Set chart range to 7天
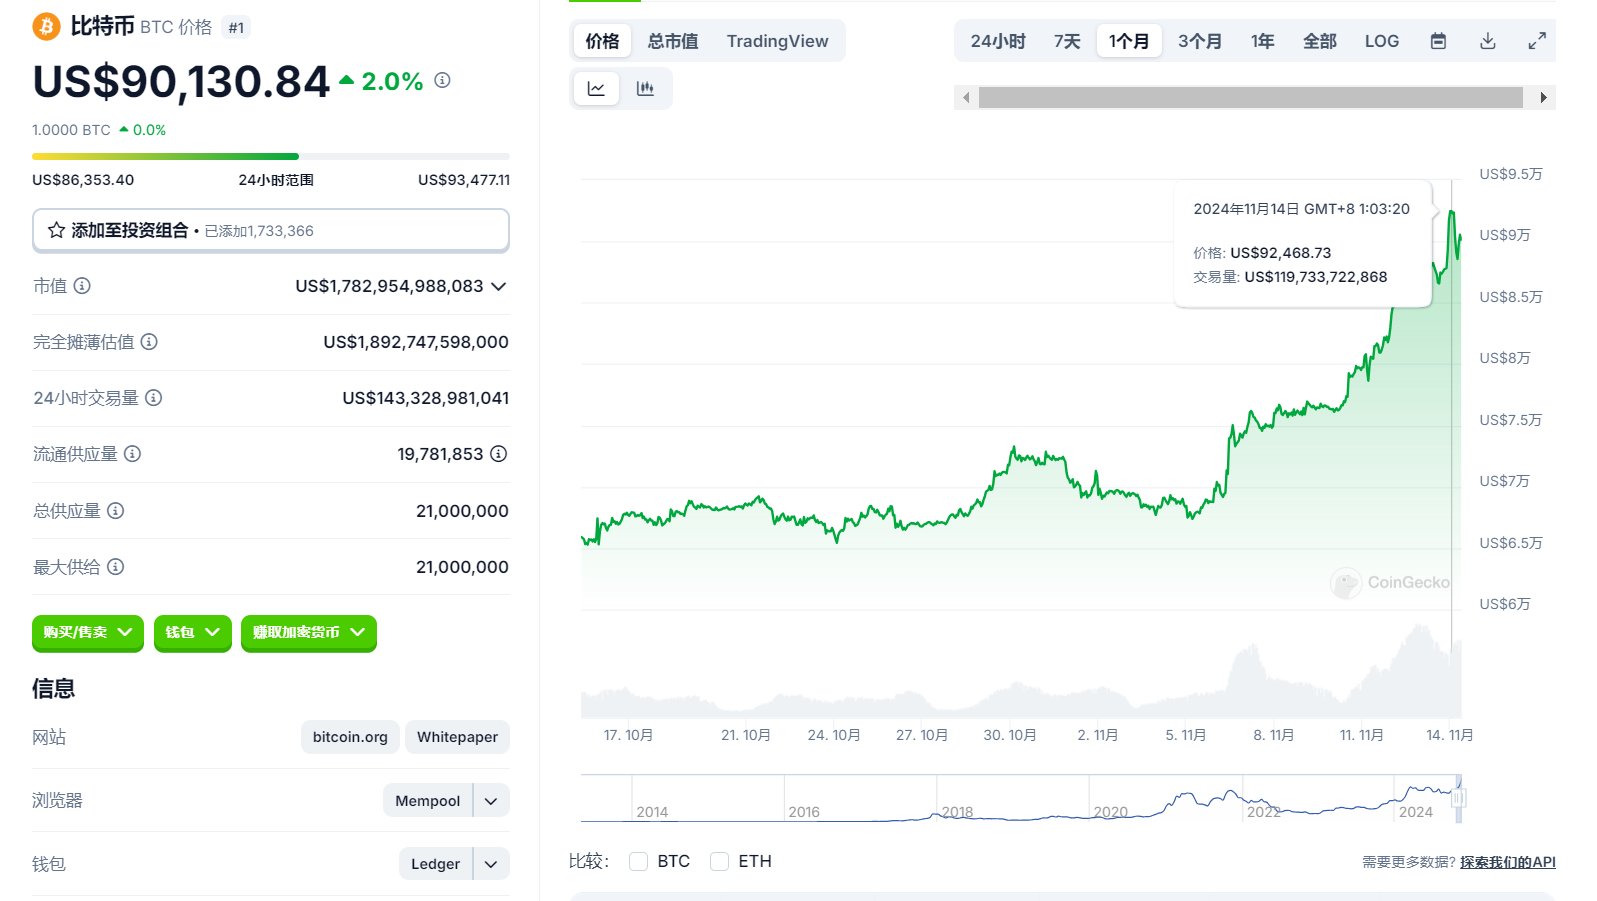The image size is (1597, 901). tap(1067, 41)
